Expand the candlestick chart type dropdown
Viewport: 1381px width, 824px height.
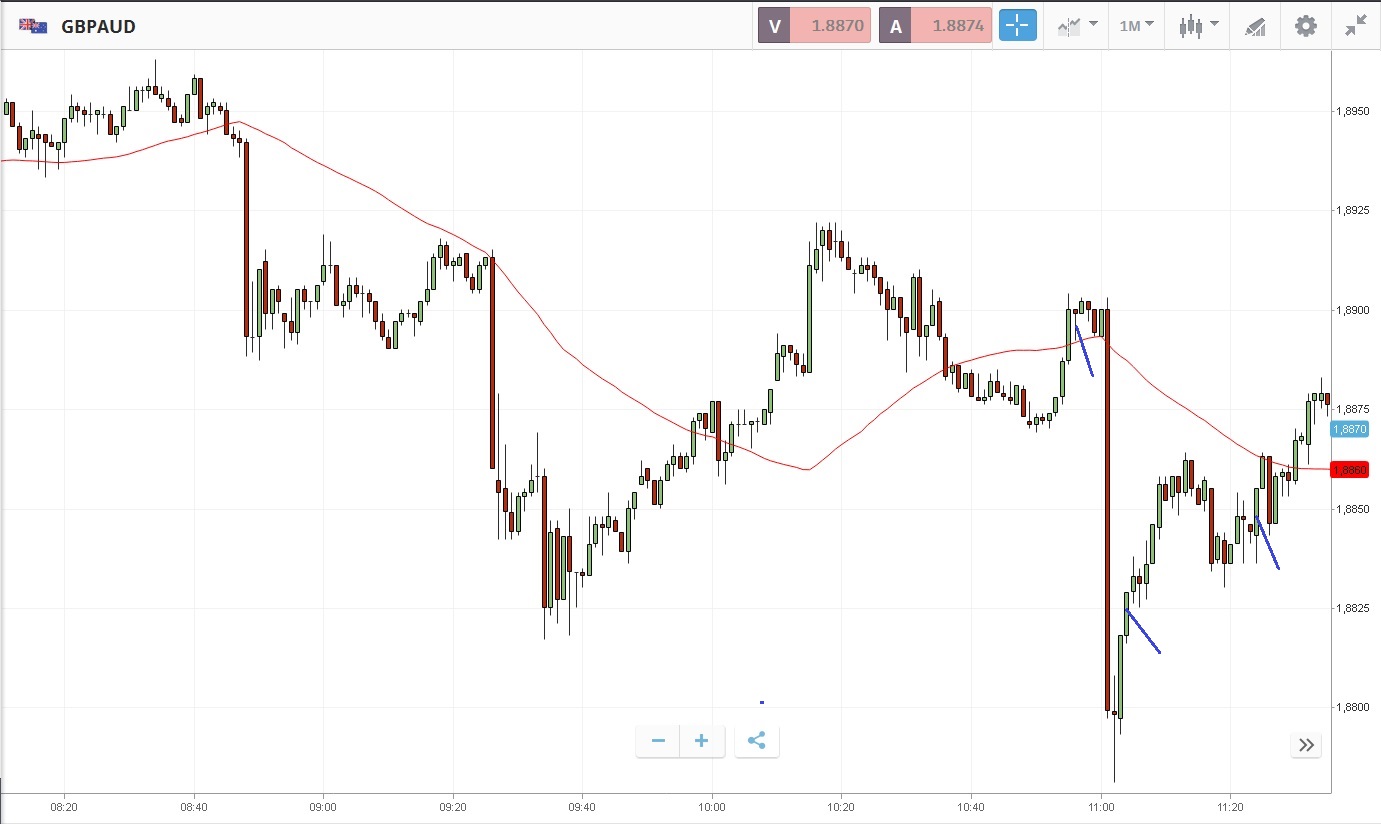point(1198,26)
